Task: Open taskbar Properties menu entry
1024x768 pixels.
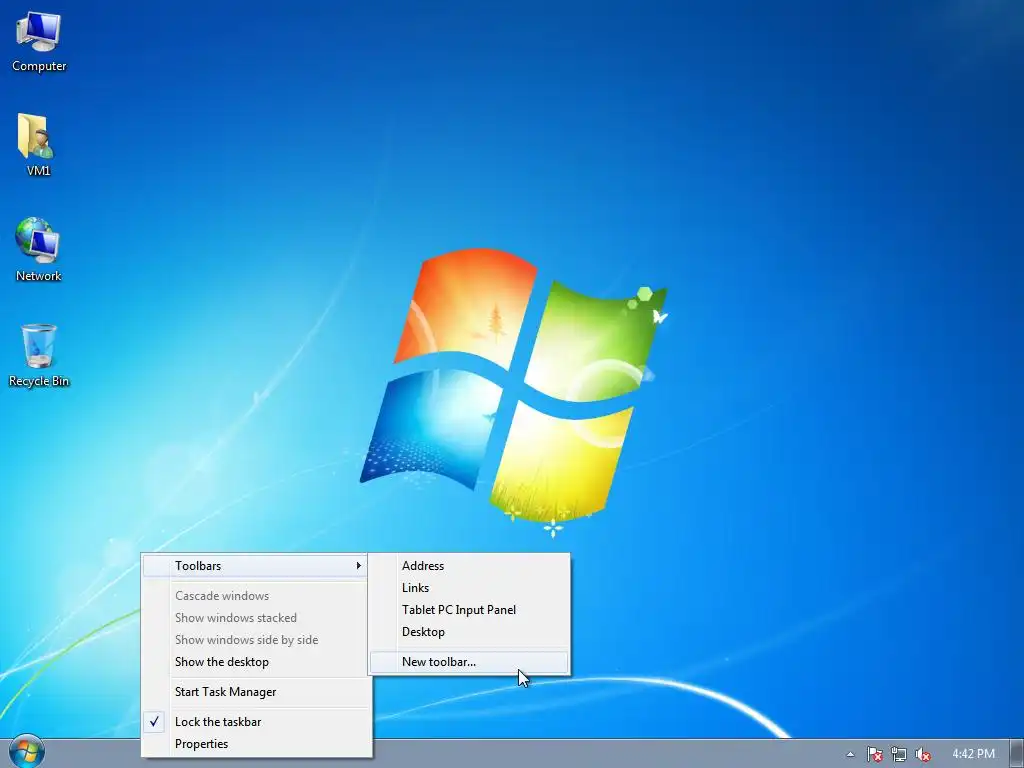Action: pos(256,744)
